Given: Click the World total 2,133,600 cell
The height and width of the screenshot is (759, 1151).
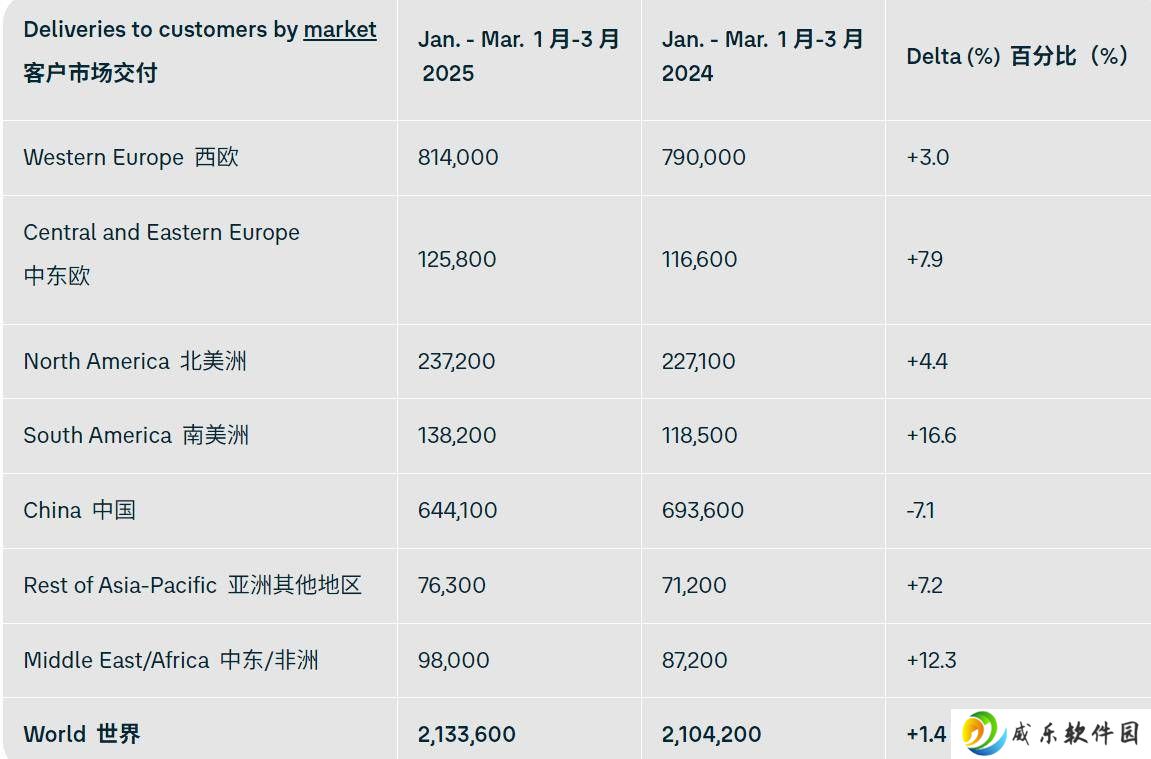Looking at the screenshot, I should [467, 734].
